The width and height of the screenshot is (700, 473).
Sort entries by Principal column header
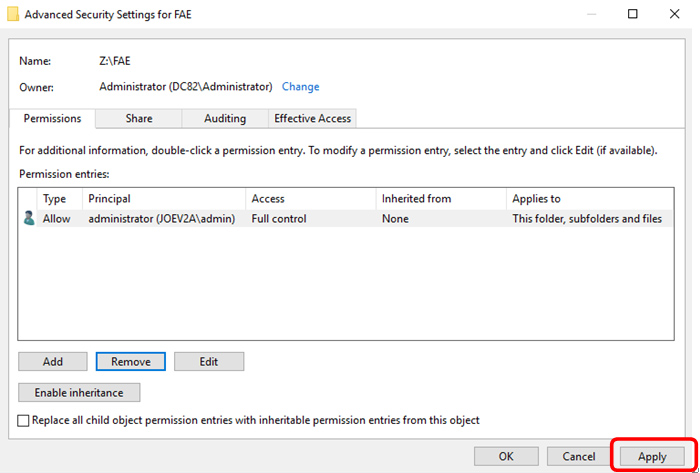(x=162, y=199)
